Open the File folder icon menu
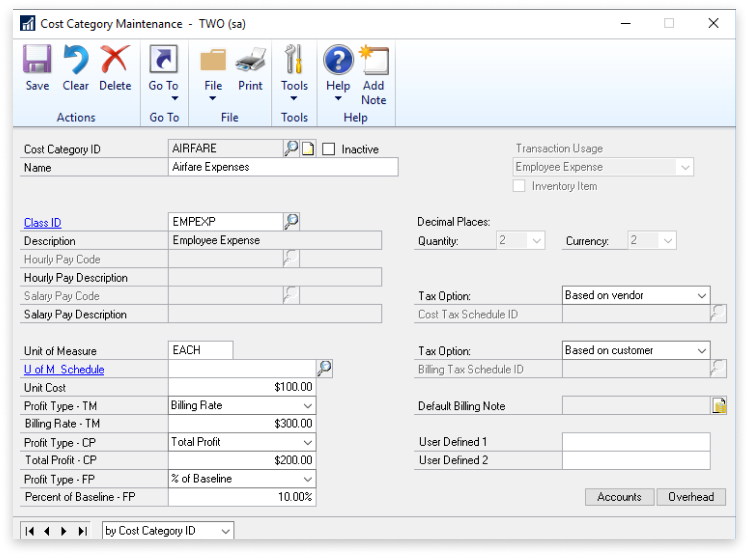Image resolution: width=749 pixels, height=556 pixels. click(213, 61)
